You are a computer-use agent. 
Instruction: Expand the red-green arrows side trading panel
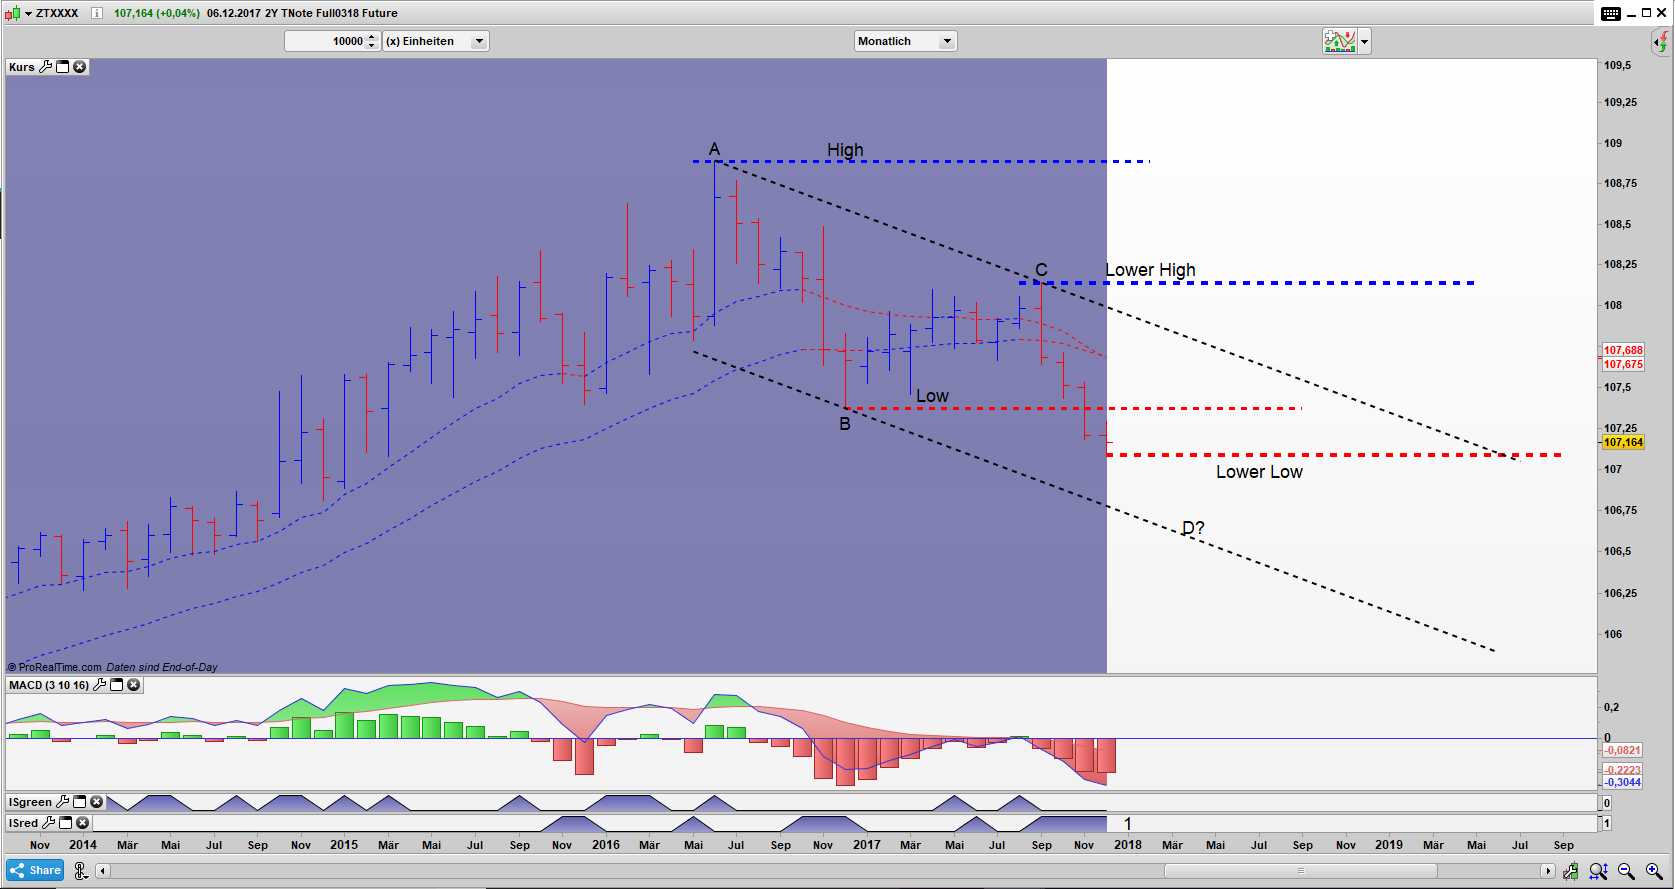tap(1661, 42)
